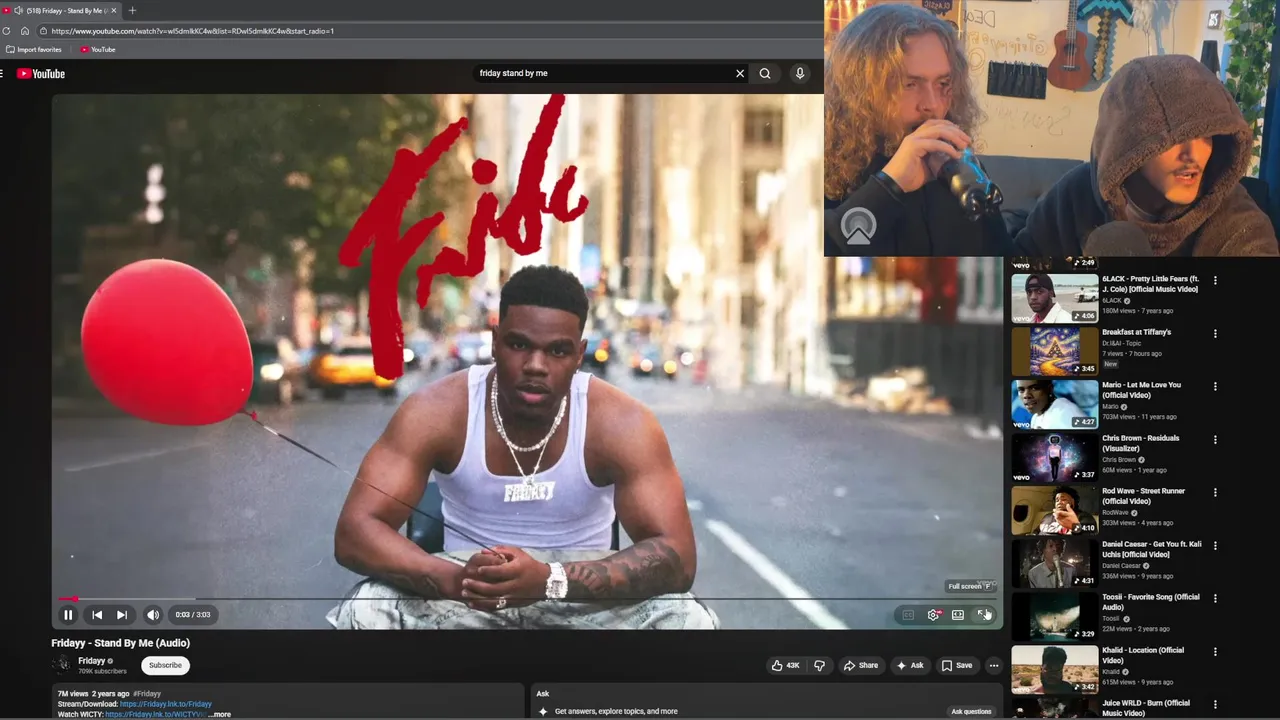1280x720 pixels.
Task: Open YouTube bookmark in favorites bar
Action: pos(98,49)
